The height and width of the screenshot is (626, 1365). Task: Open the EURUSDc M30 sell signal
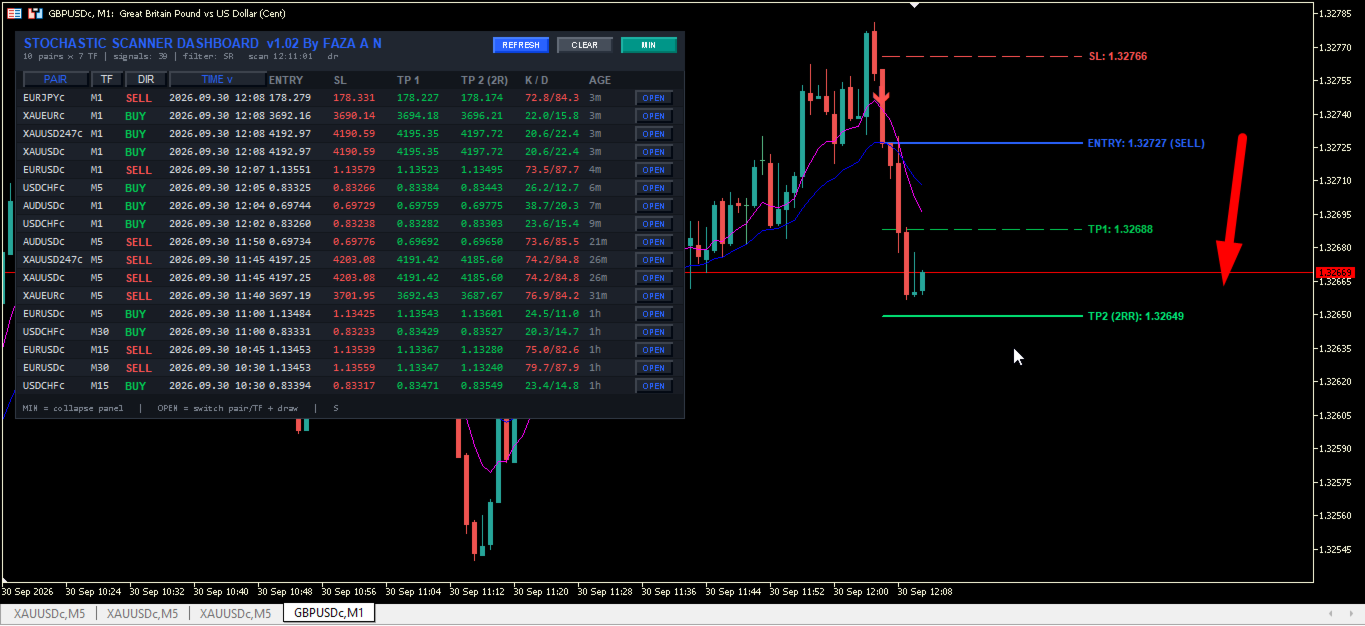pos(654,368)
